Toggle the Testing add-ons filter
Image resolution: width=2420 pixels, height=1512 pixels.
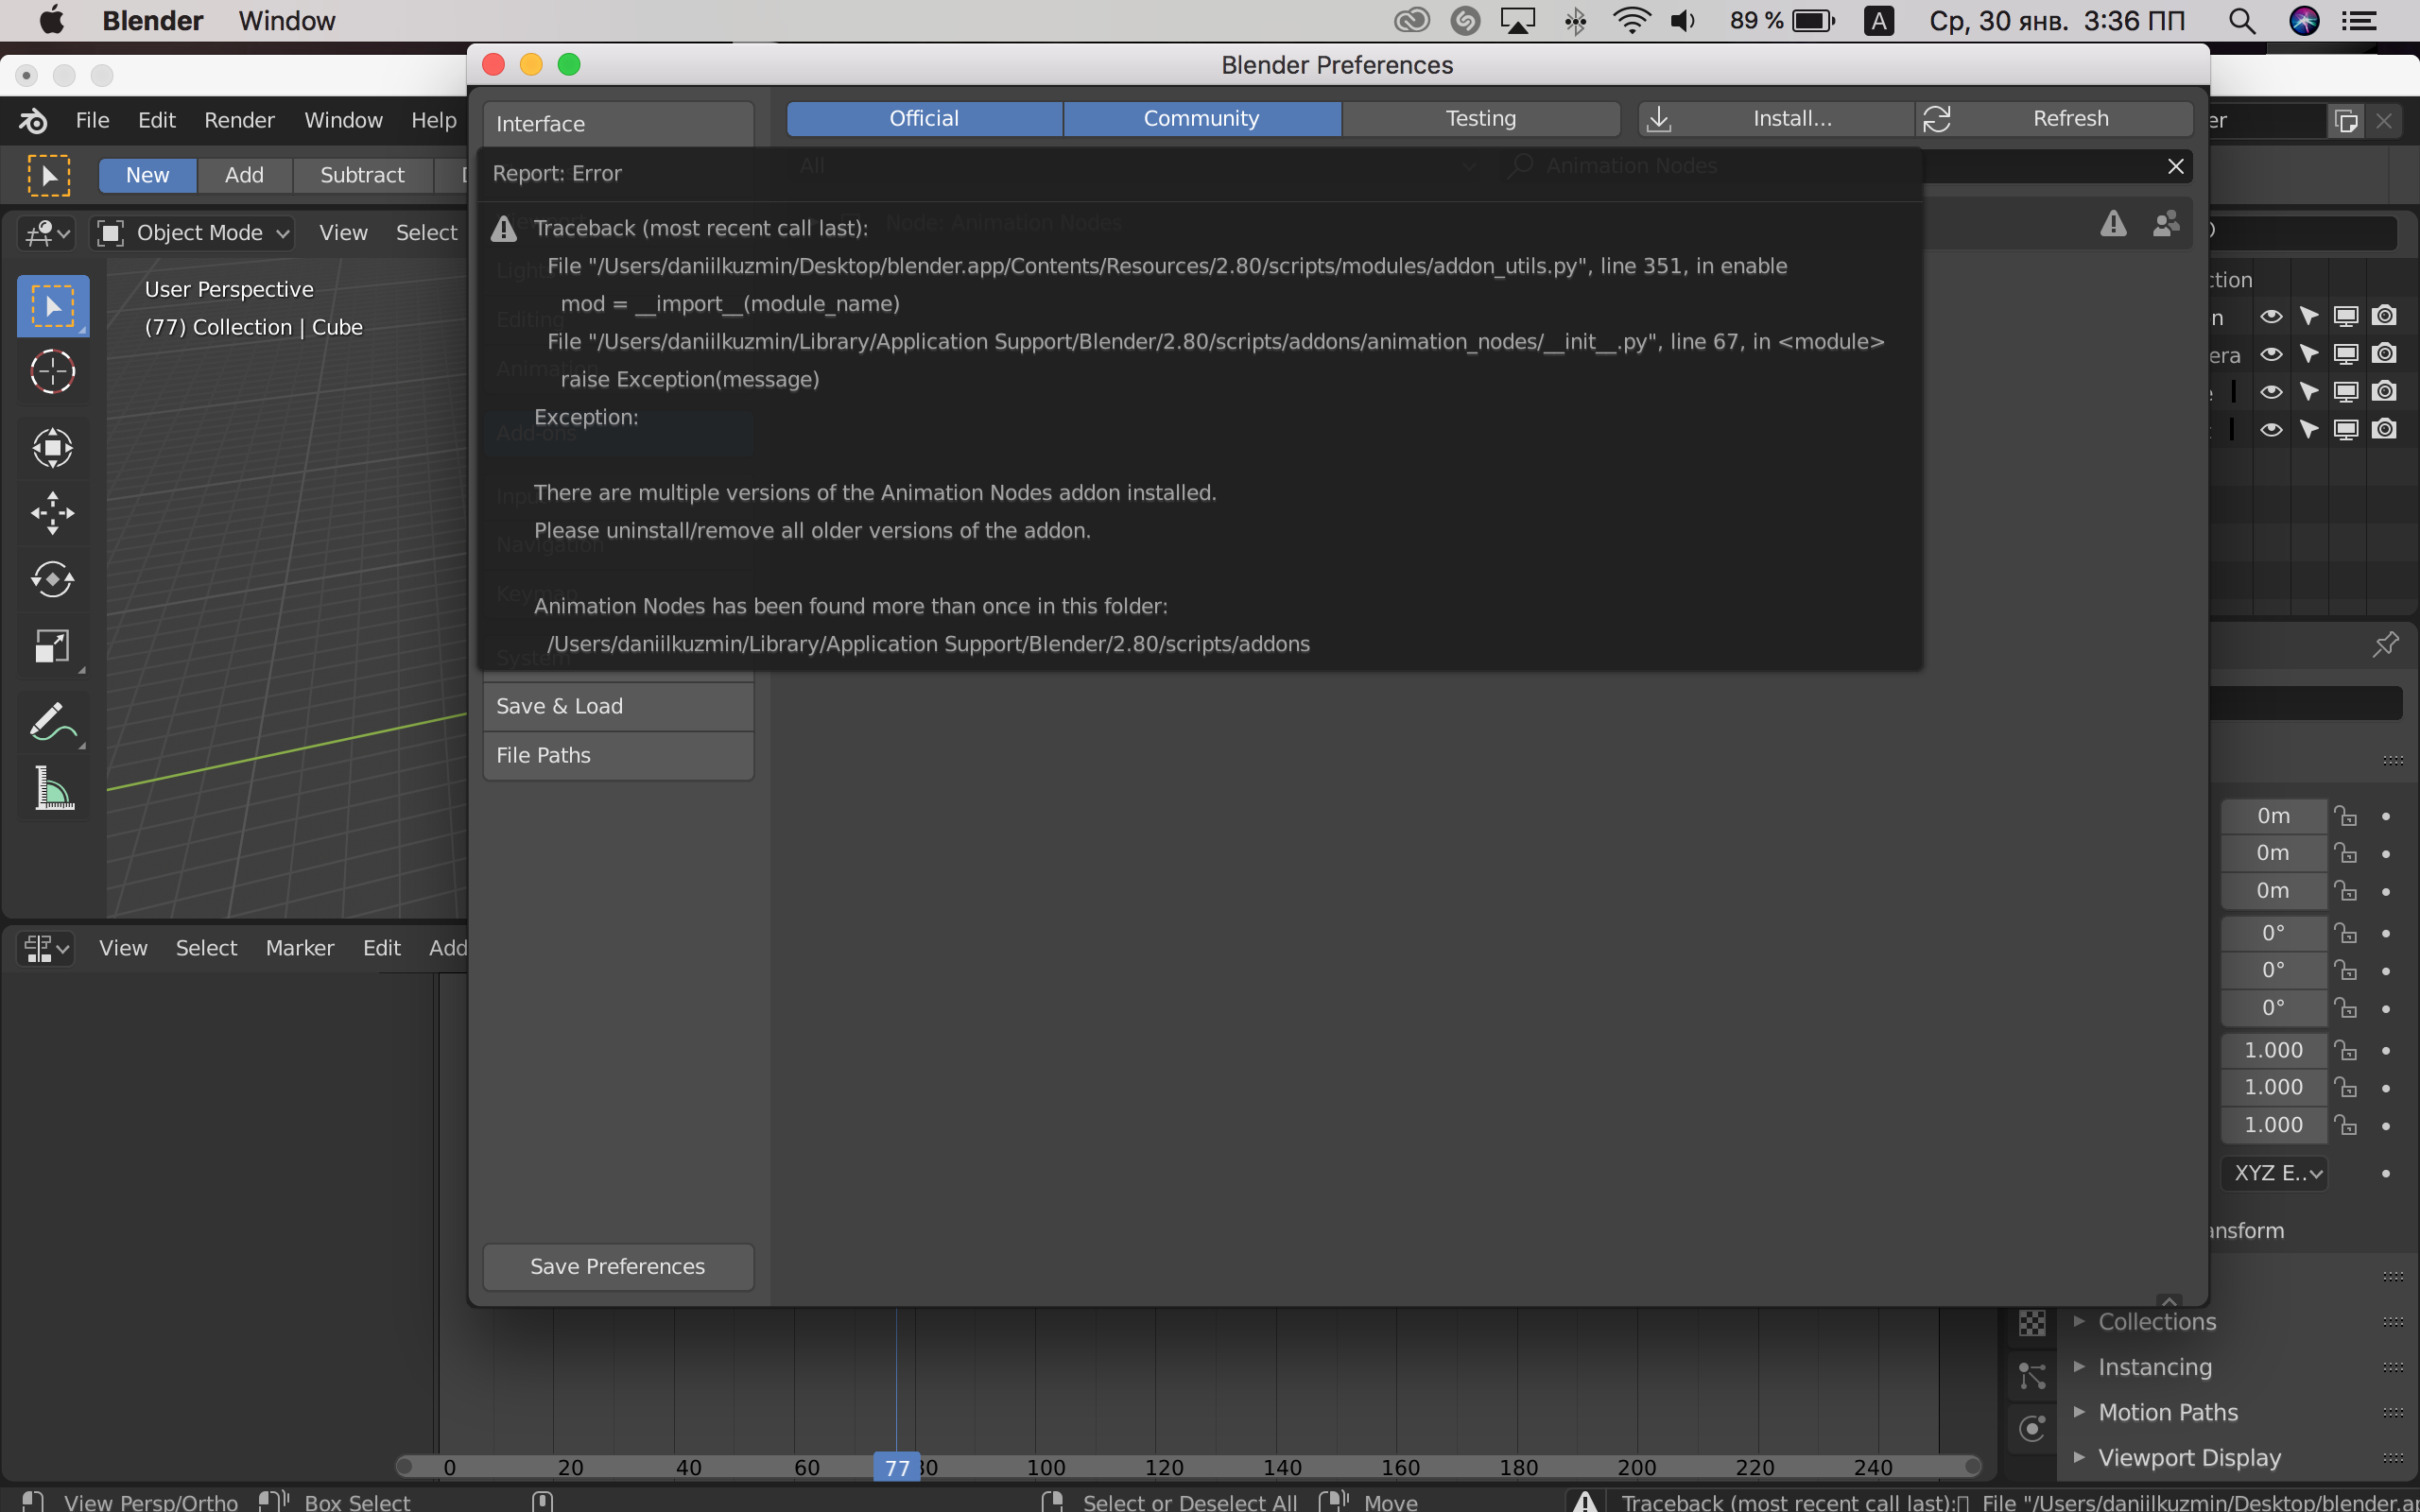pyautogui.click(x=1481, y=118)
